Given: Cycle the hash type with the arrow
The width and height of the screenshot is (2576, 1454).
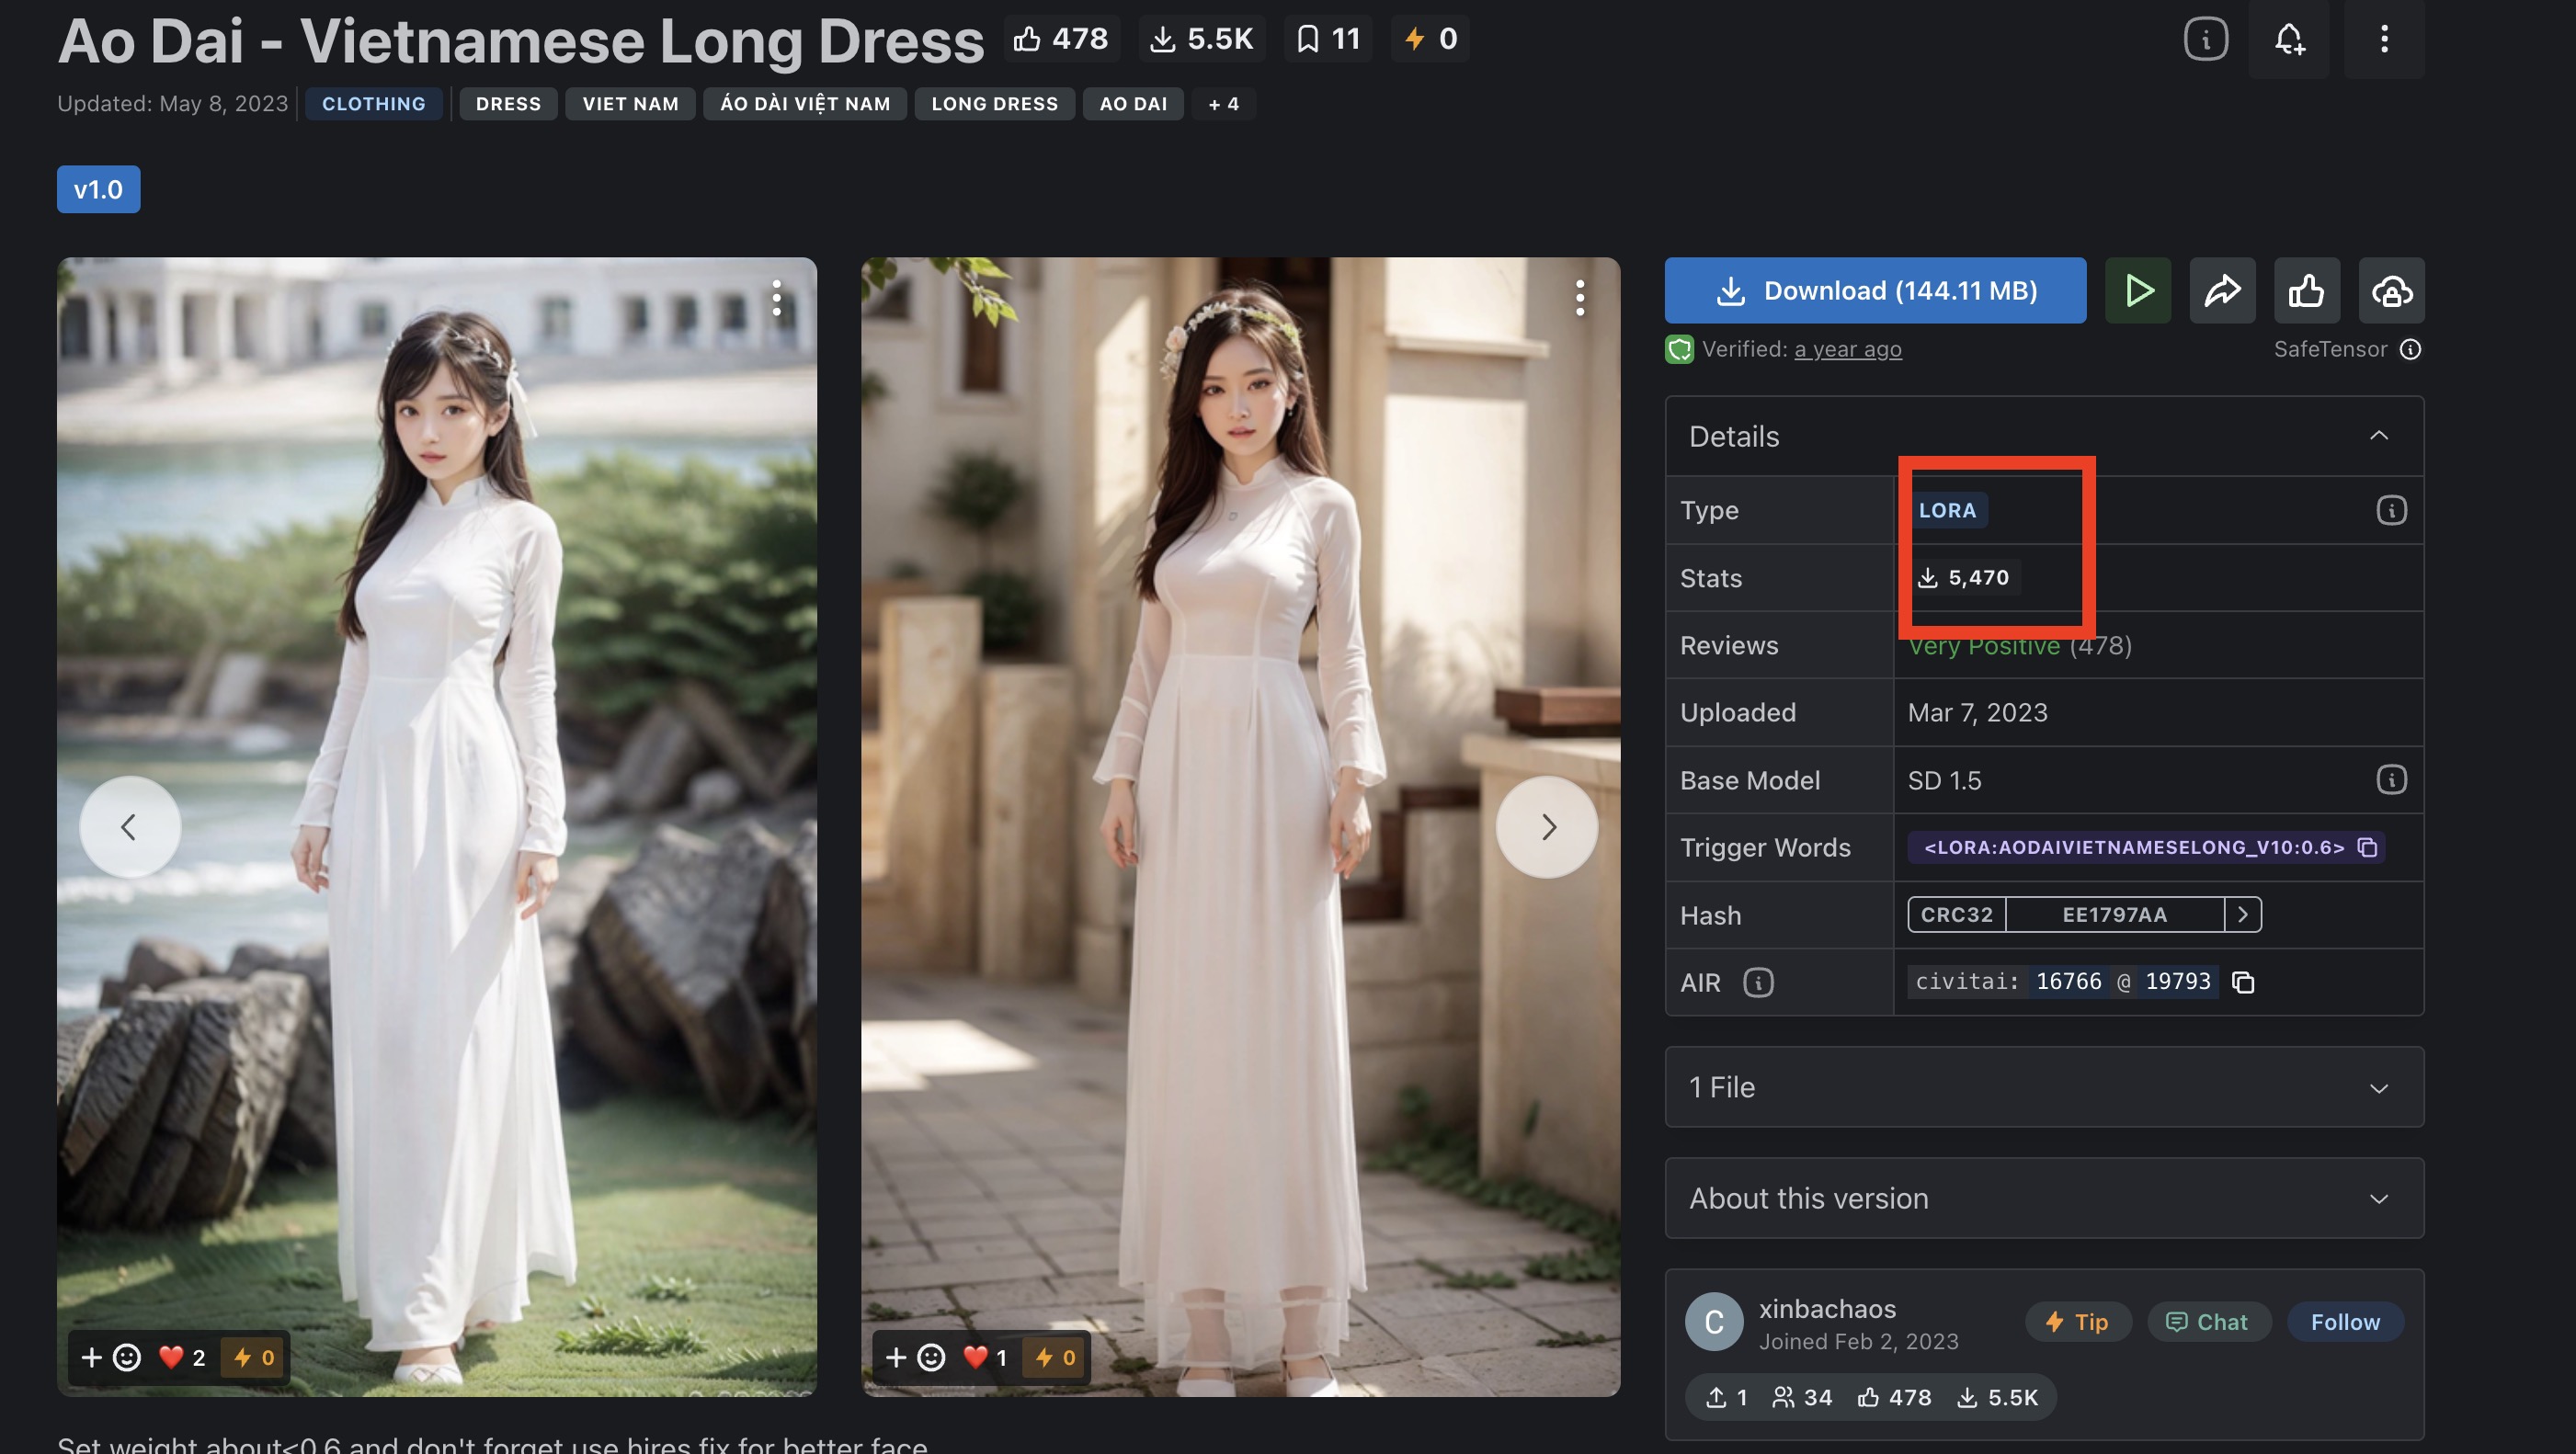Looking at the screenshot, I should click(2243, 915).
